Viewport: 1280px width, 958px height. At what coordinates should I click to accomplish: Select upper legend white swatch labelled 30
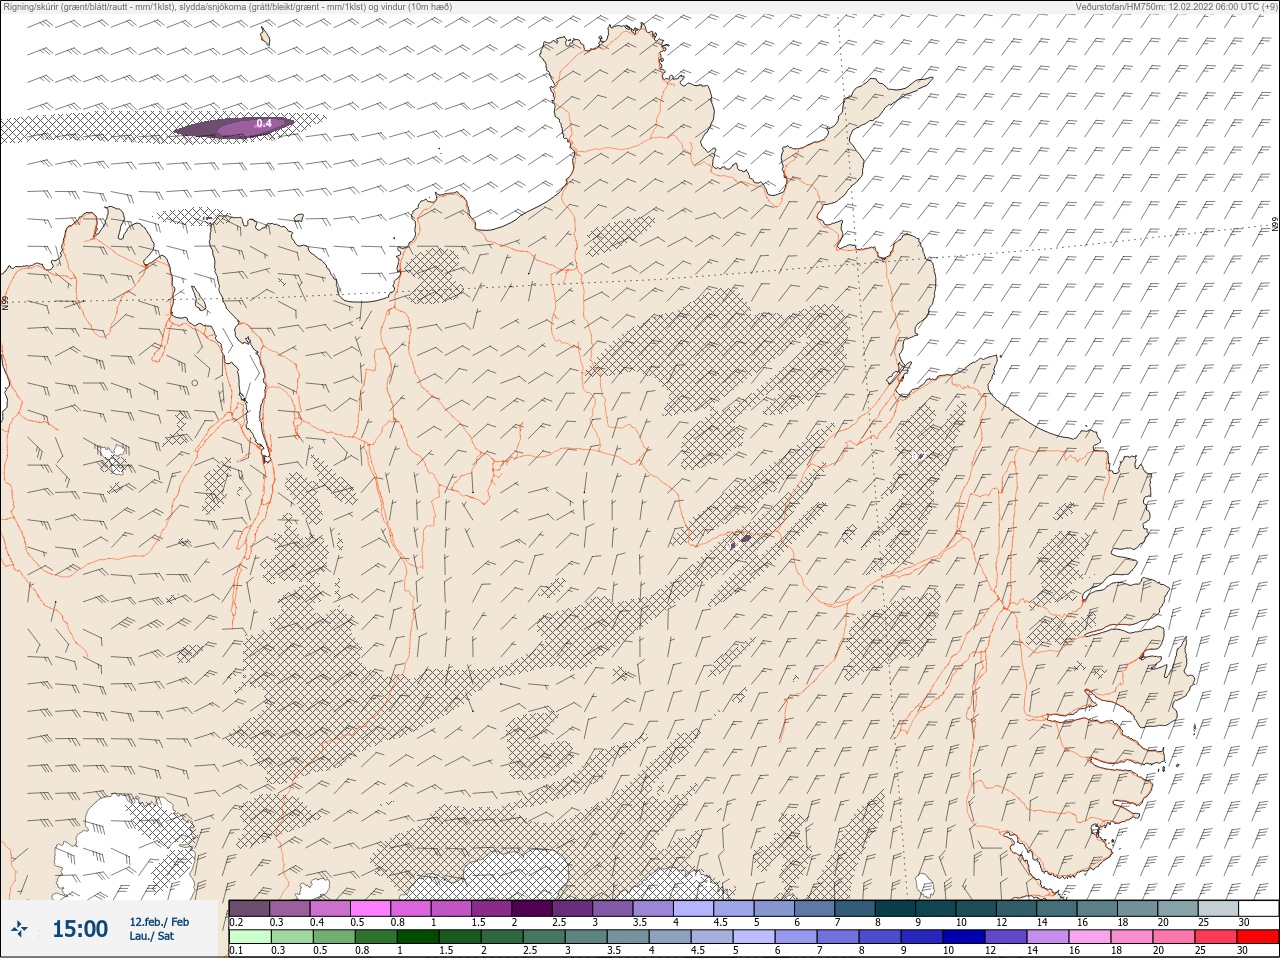(1259, 908)
